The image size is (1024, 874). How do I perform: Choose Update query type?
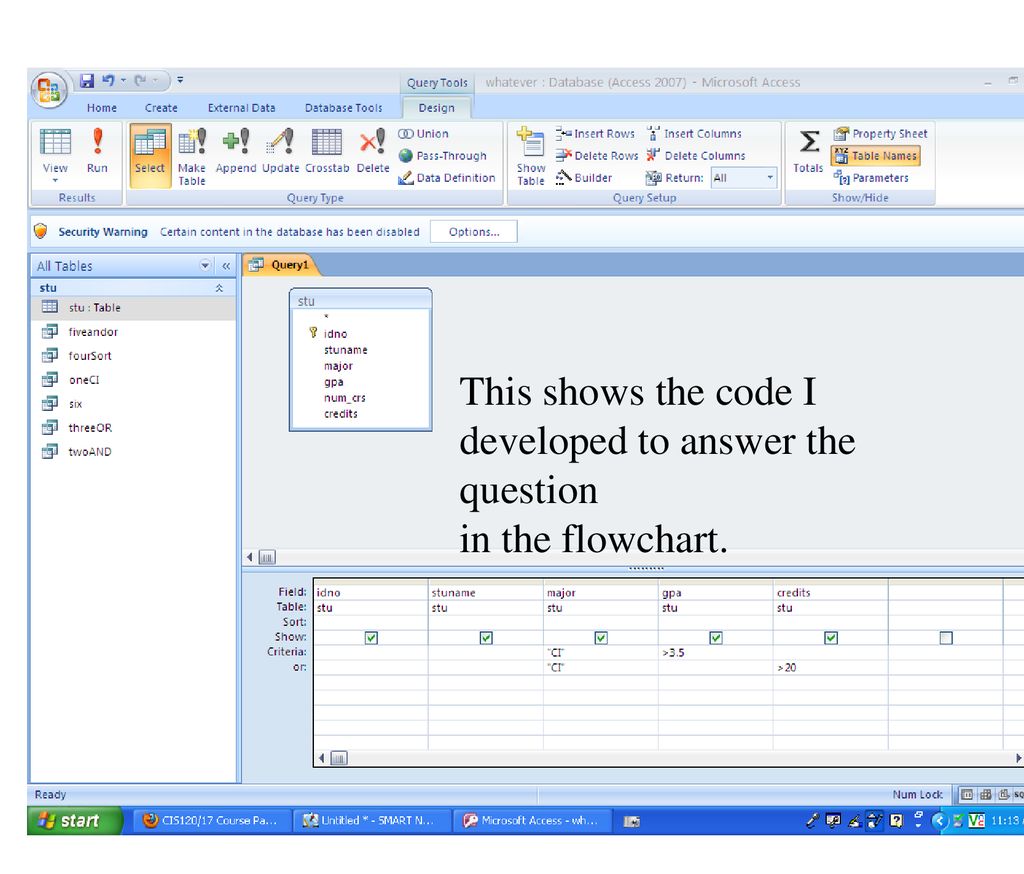point(281,151)
